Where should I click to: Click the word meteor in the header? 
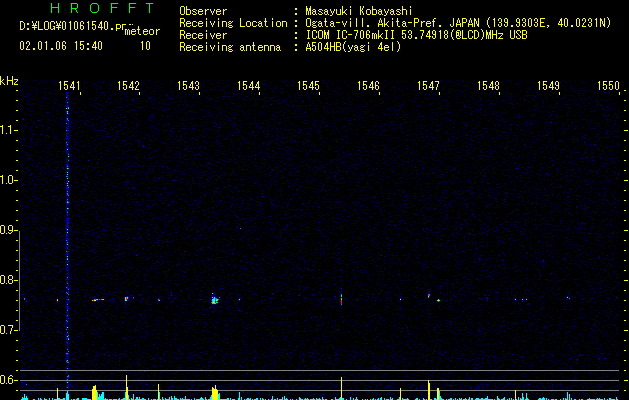pos(142,31)
